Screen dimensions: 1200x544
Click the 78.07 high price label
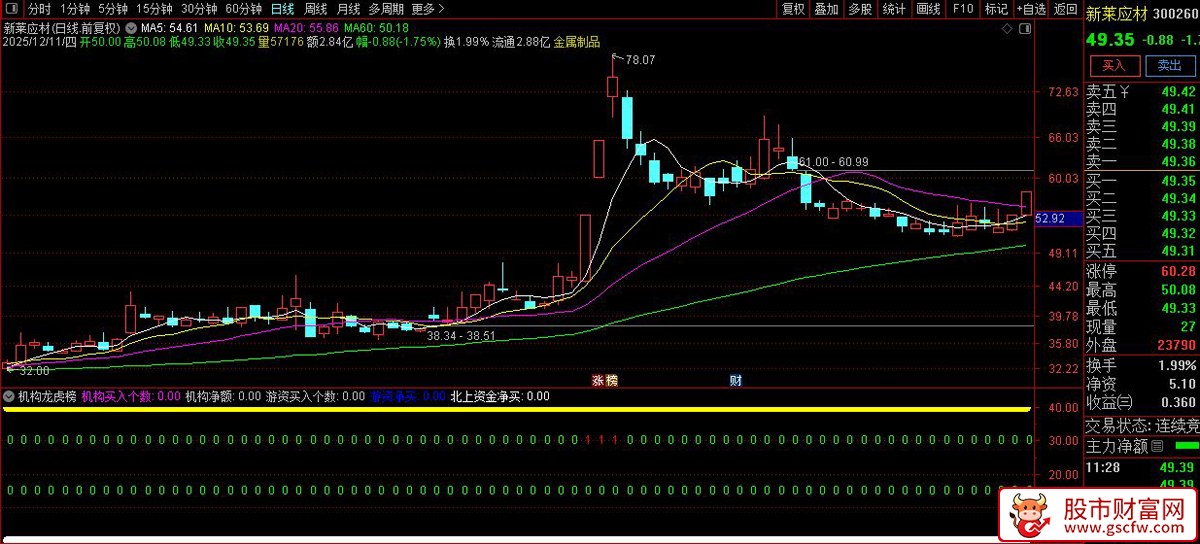tap(640, 60)
